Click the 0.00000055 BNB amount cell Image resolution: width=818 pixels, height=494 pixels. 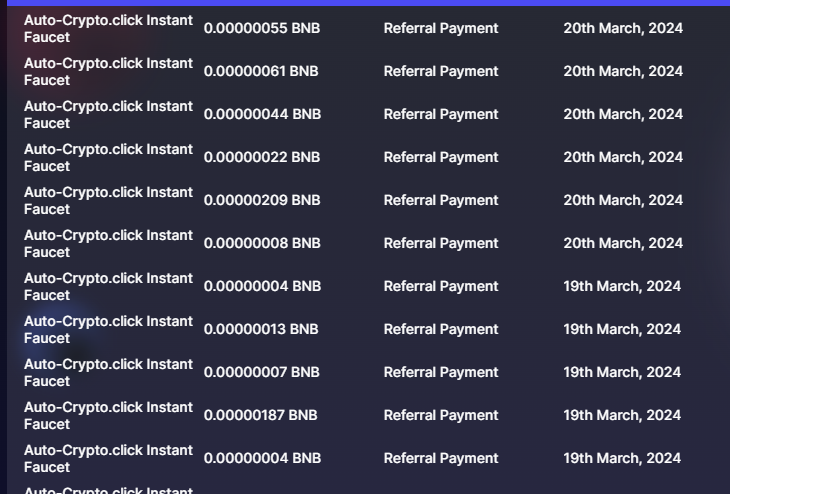tap(262, 28)
